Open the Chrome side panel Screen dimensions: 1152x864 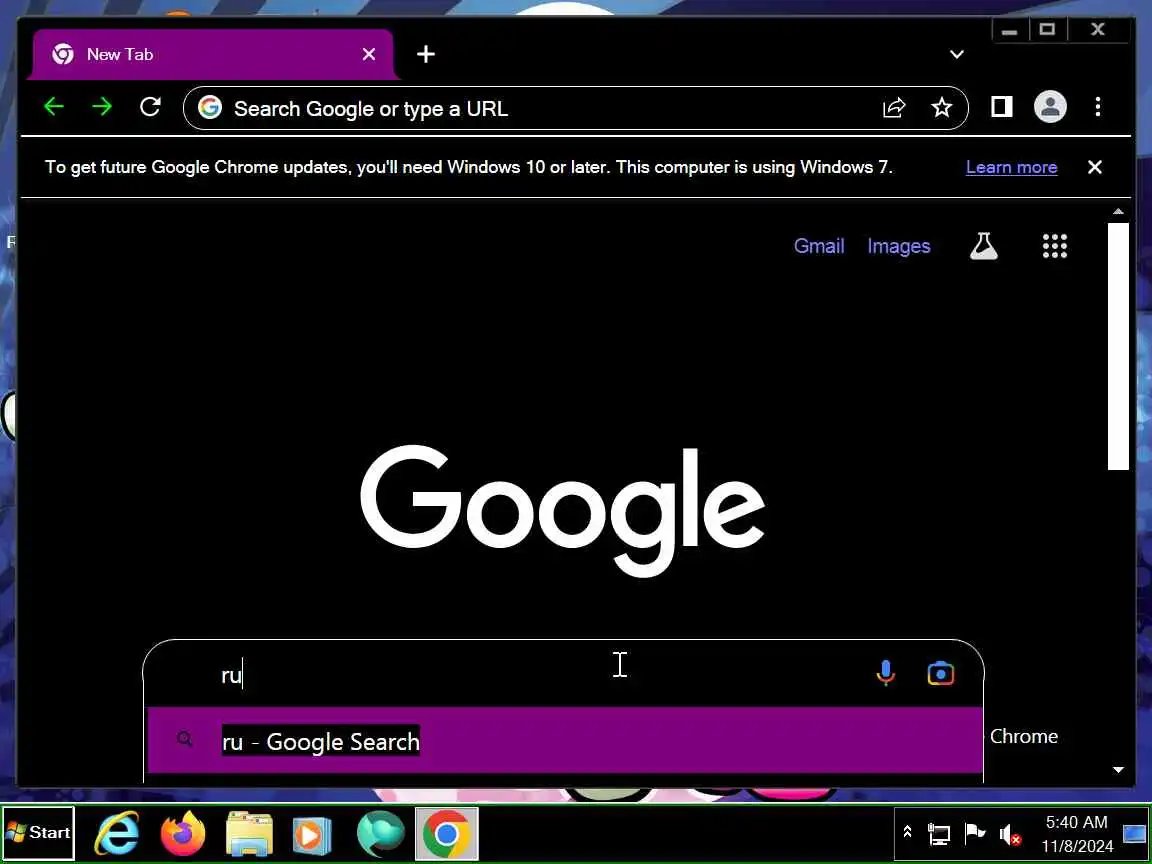(x=1001, y=107)
